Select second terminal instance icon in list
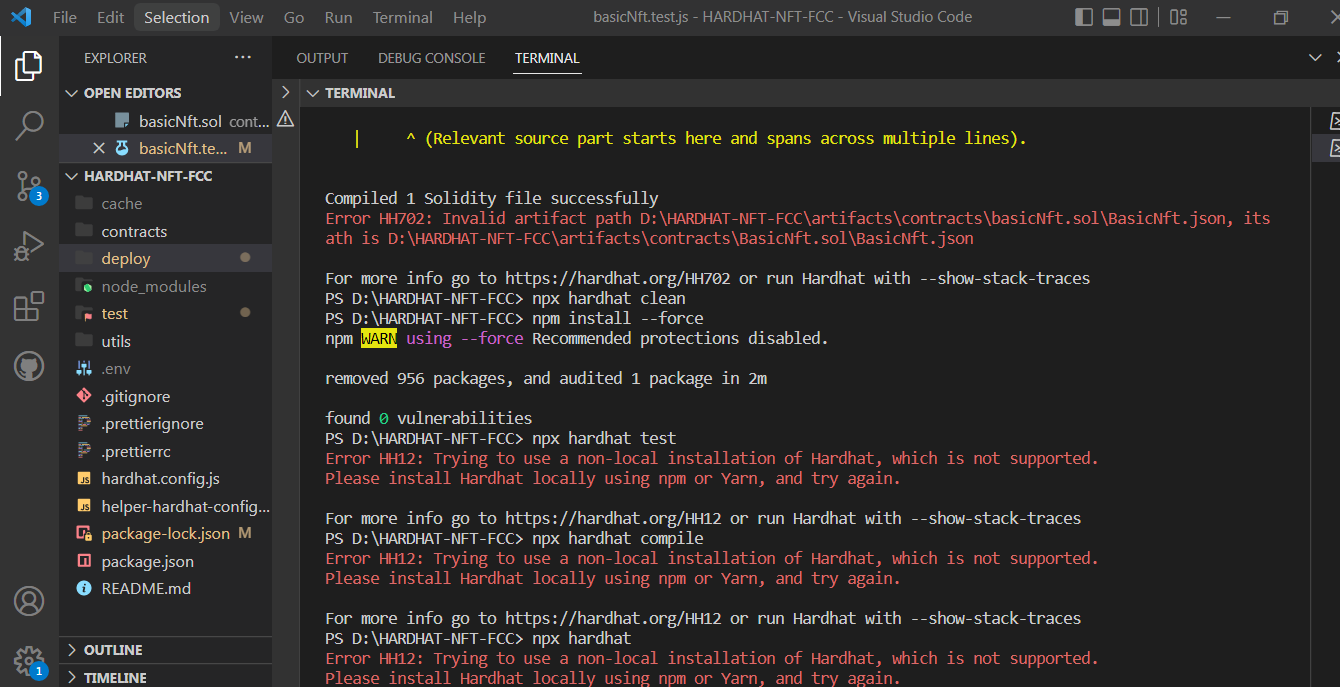The height and width of the screenshot is (687, 1340). pos(1334,148)
